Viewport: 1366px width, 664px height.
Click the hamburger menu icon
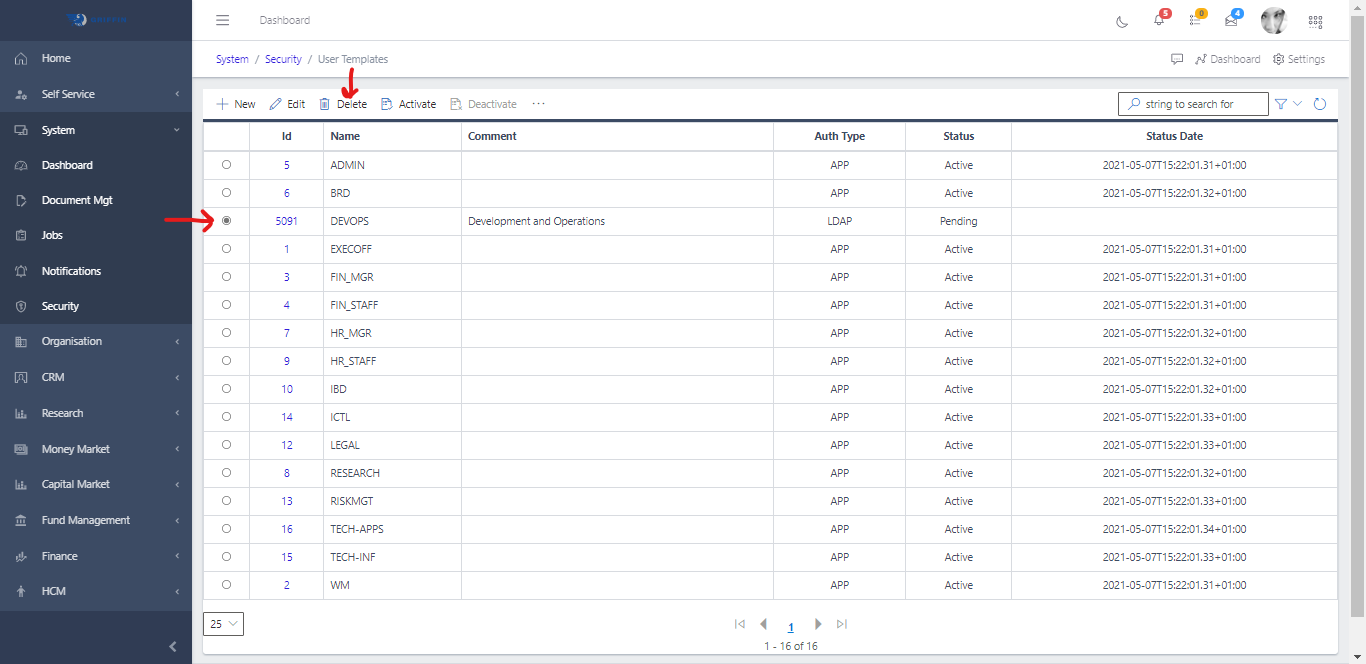point(223,20)
